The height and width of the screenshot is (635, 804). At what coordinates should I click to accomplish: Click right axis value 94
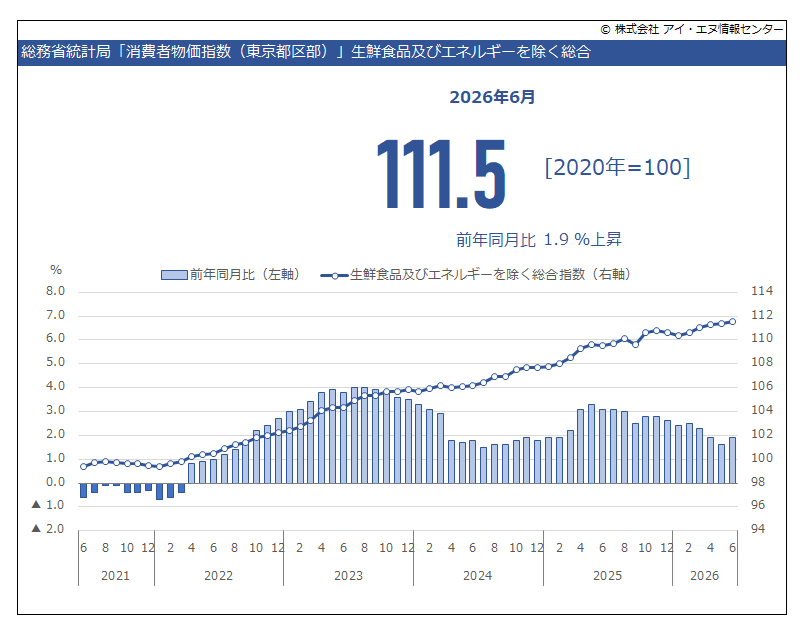[x=758, y=528]
